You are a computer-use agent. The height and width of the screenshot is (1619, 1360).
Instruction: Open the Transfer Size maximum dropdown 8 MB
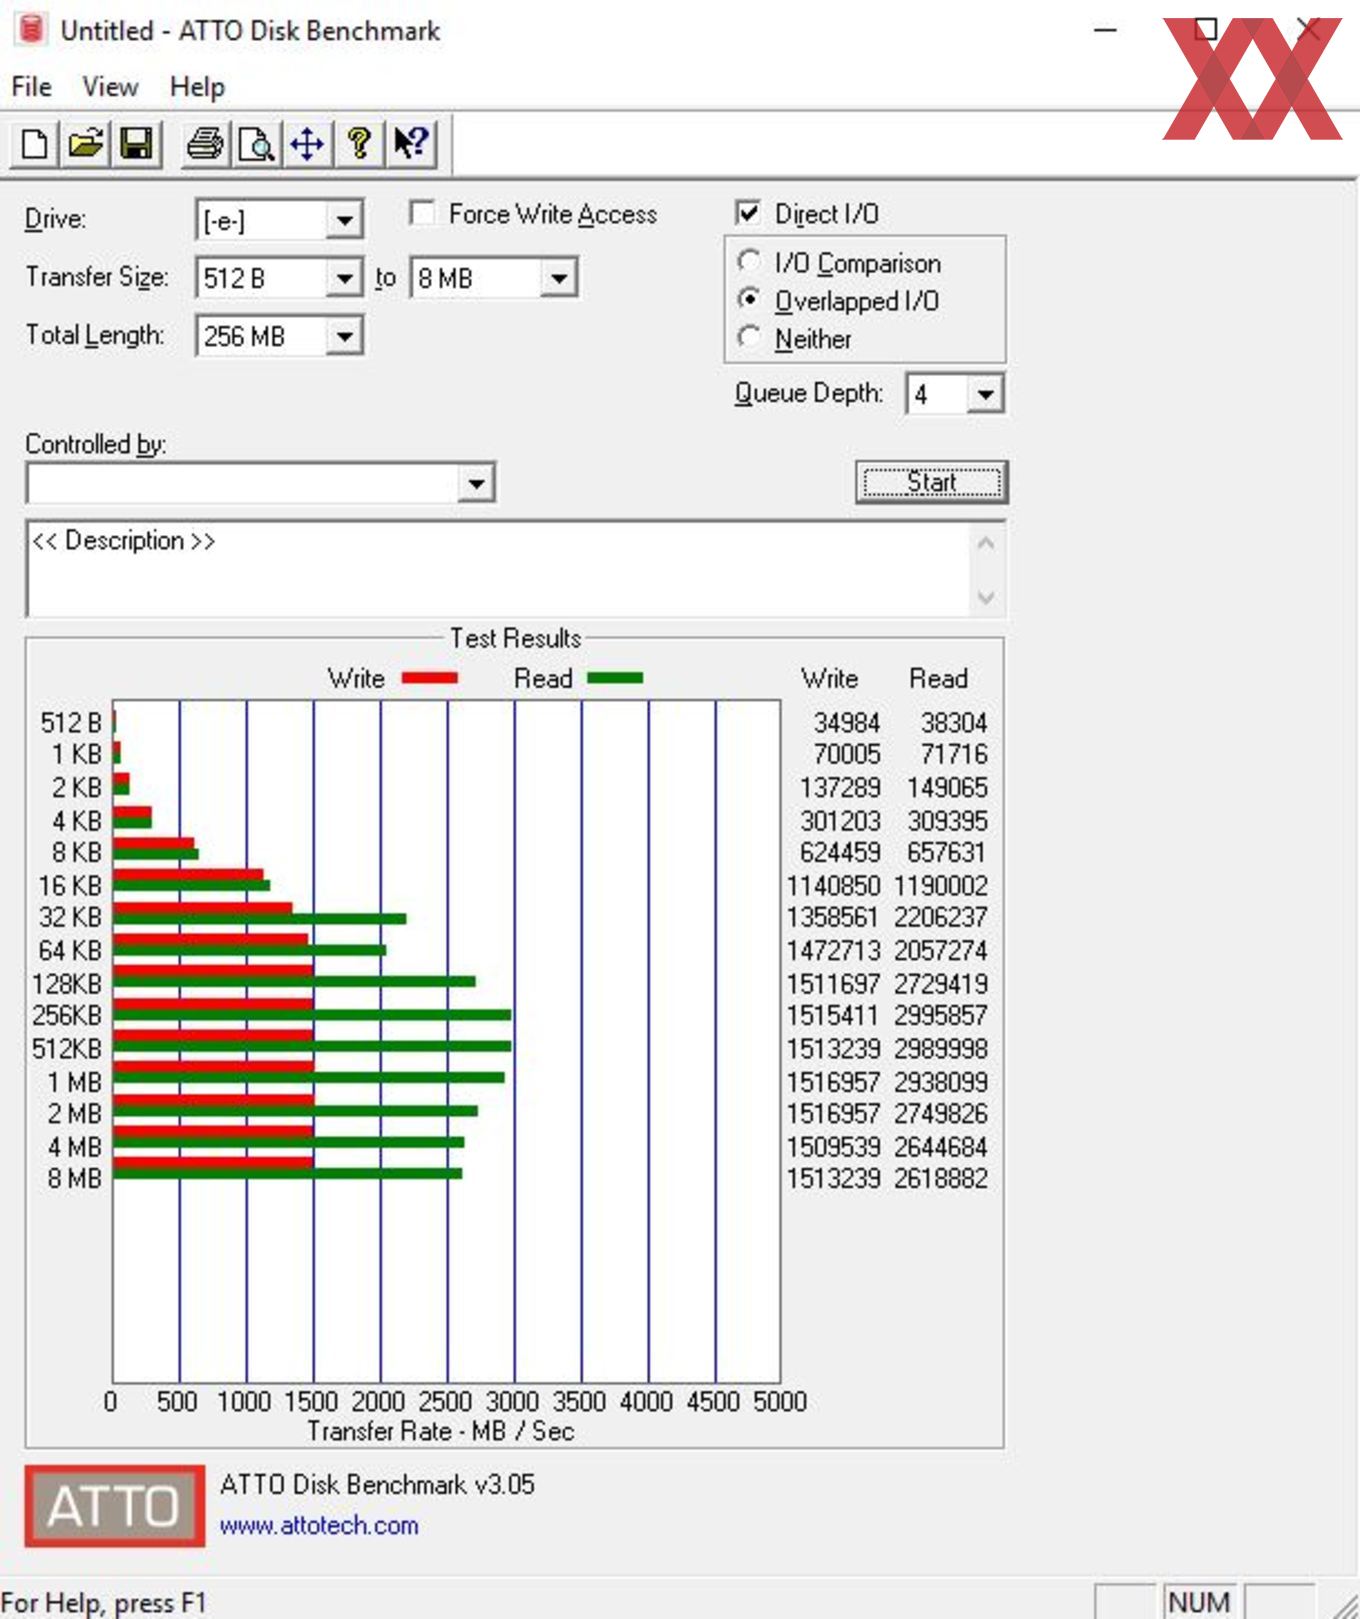[559, 278]
